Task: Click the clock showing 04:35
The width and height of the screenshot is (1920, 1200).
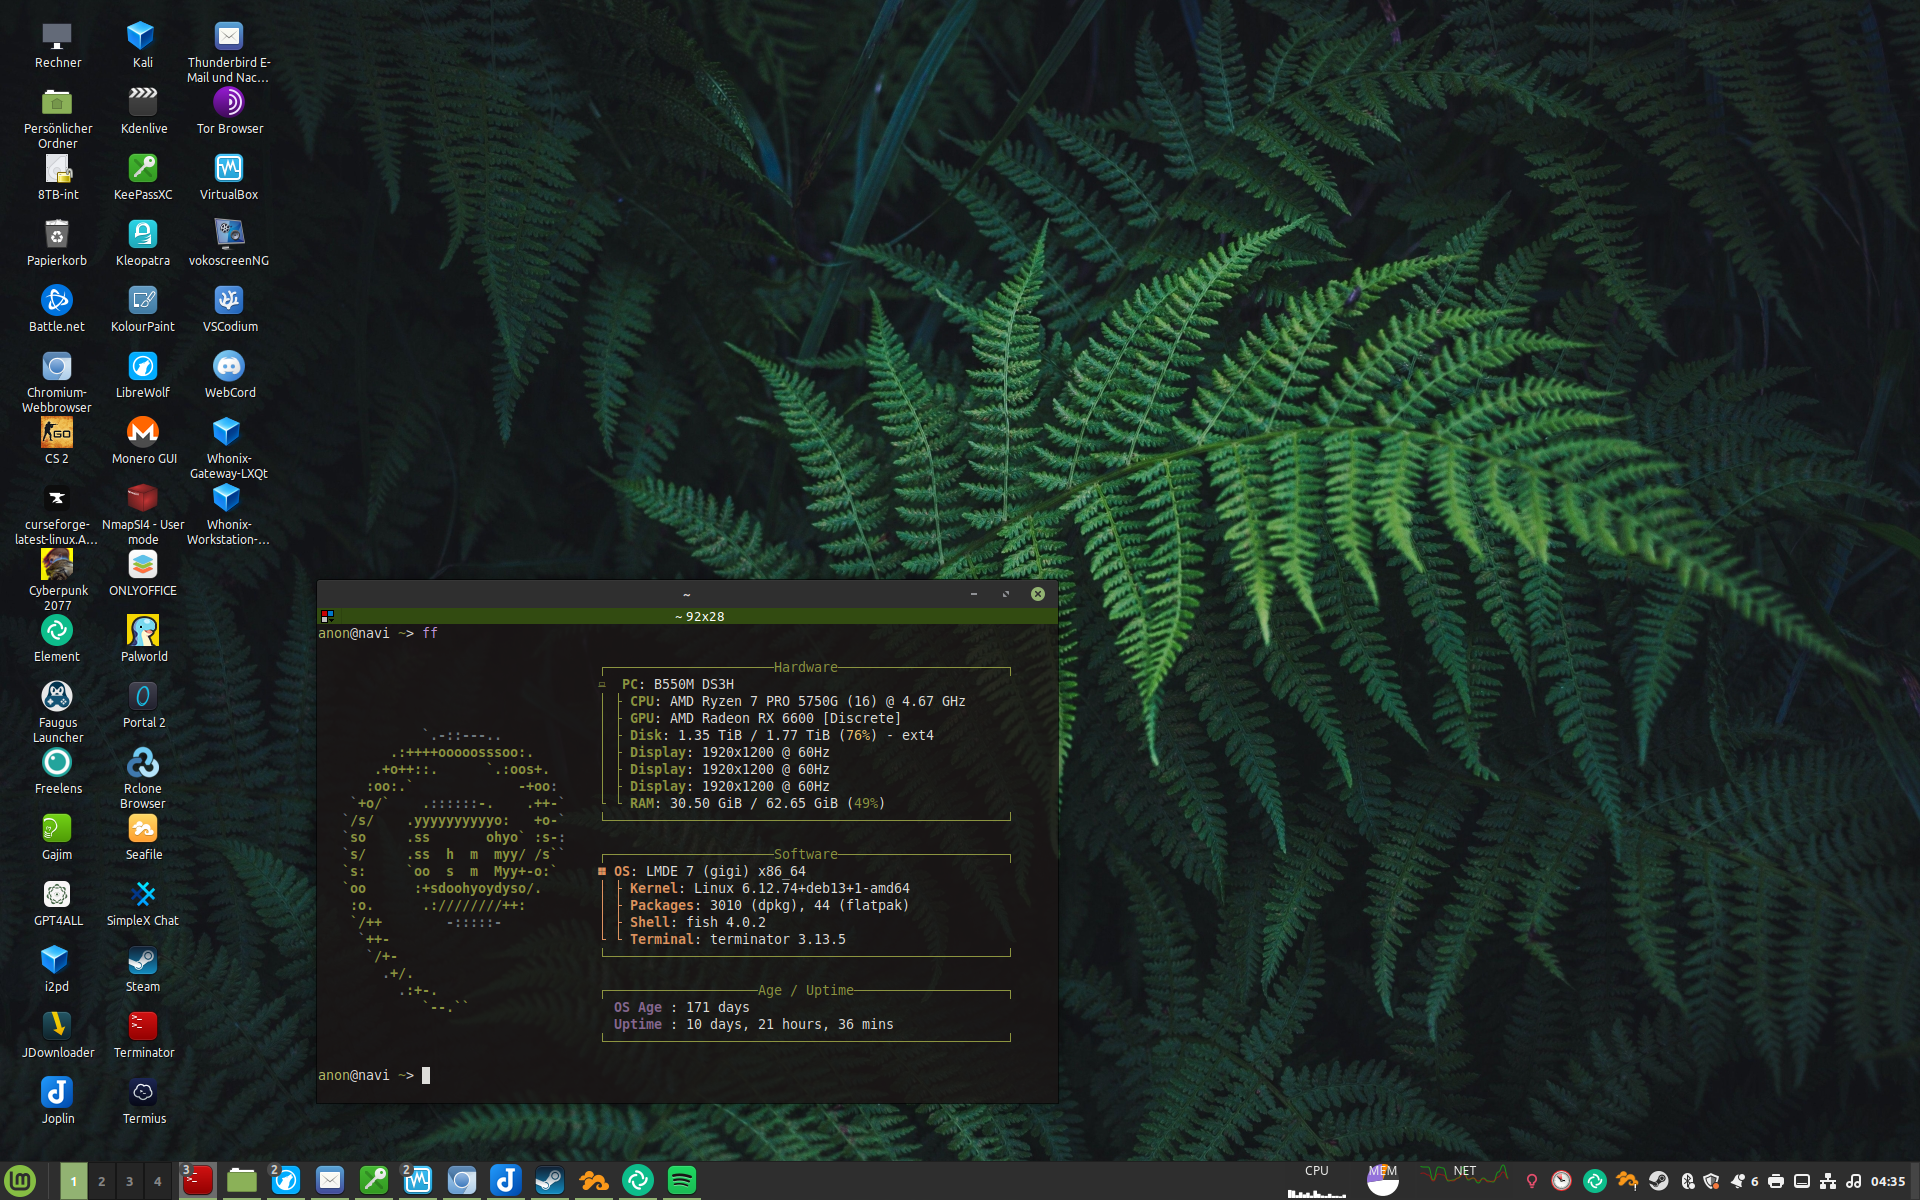Action: click(x=1887, y=1181)
